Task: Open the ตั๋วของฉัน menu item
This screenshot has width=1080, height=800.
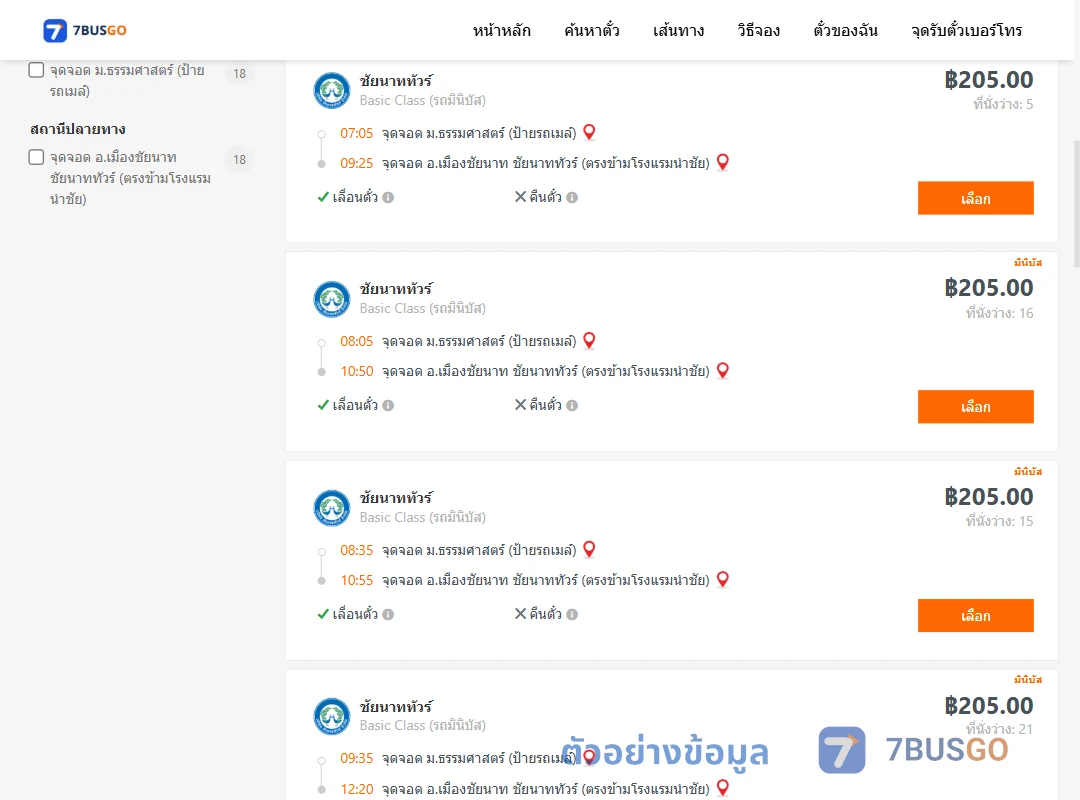Action: [845, 30]
